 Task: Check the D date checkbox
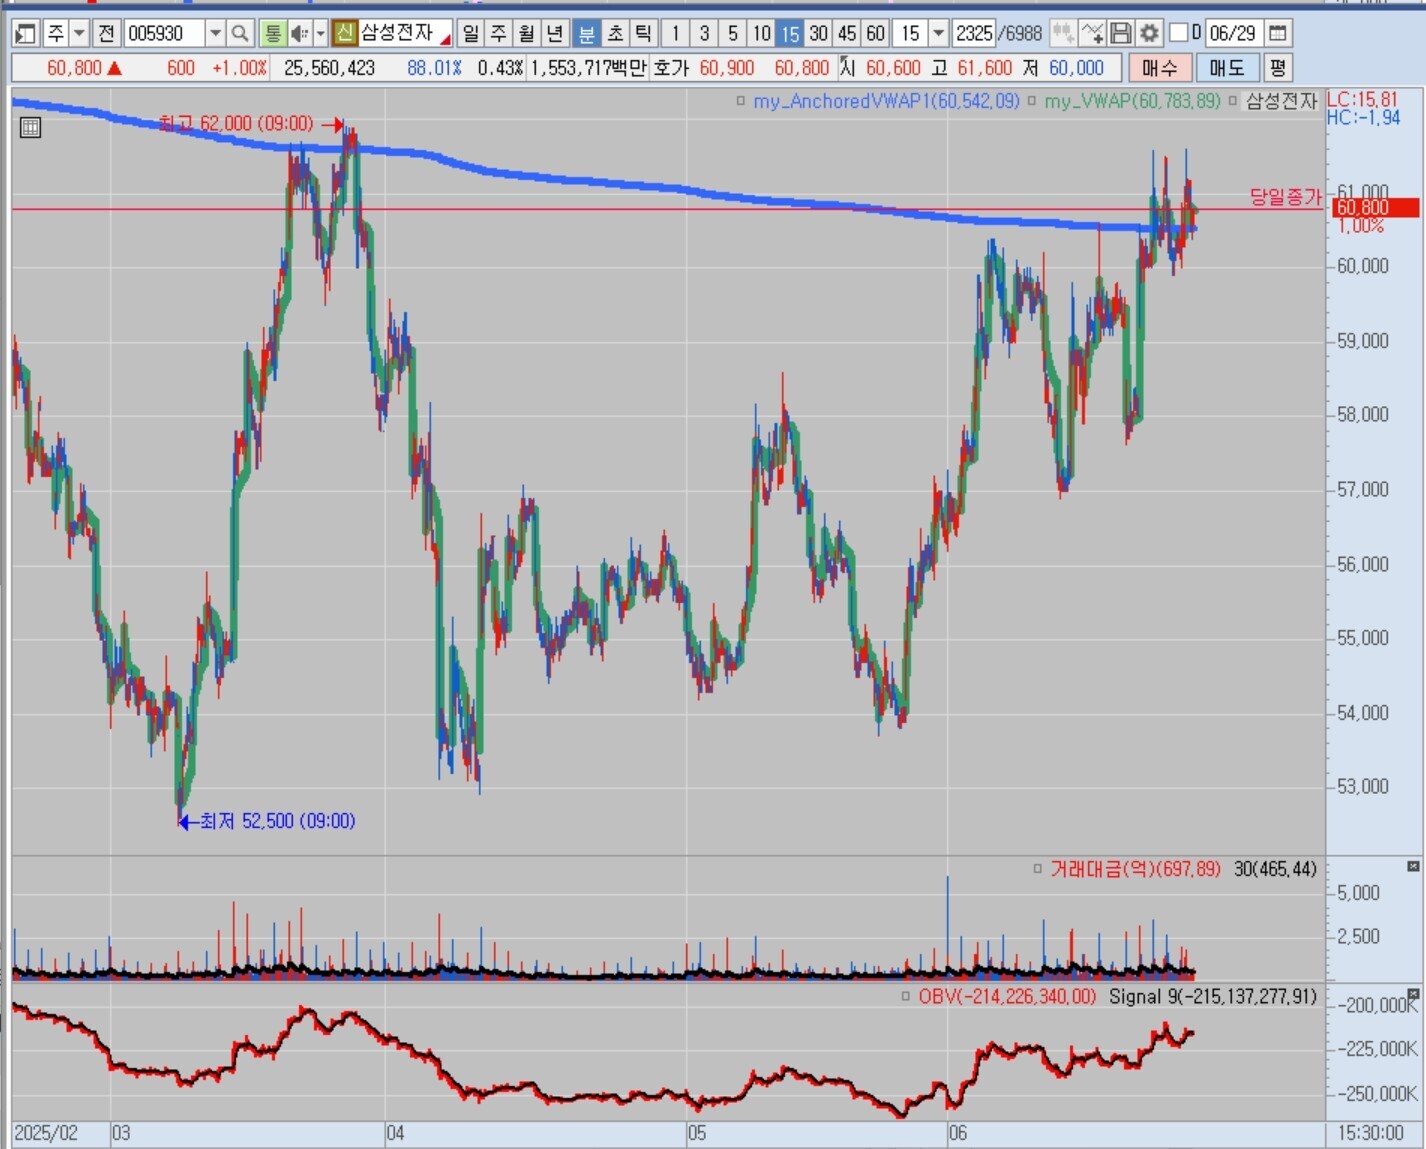(1179, 33)
